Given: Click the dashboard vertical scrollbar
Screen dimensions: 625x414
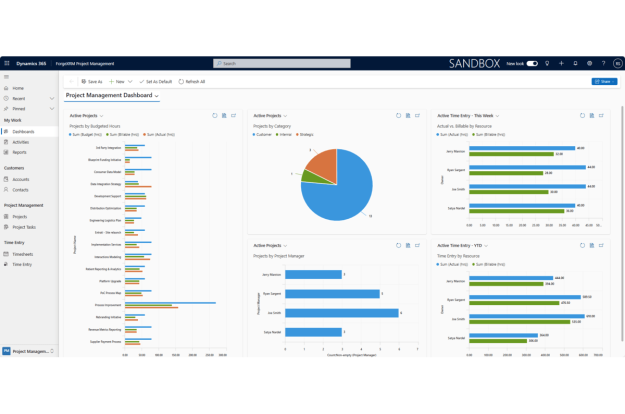Looking at the screenshot, I should pos(622,223).
